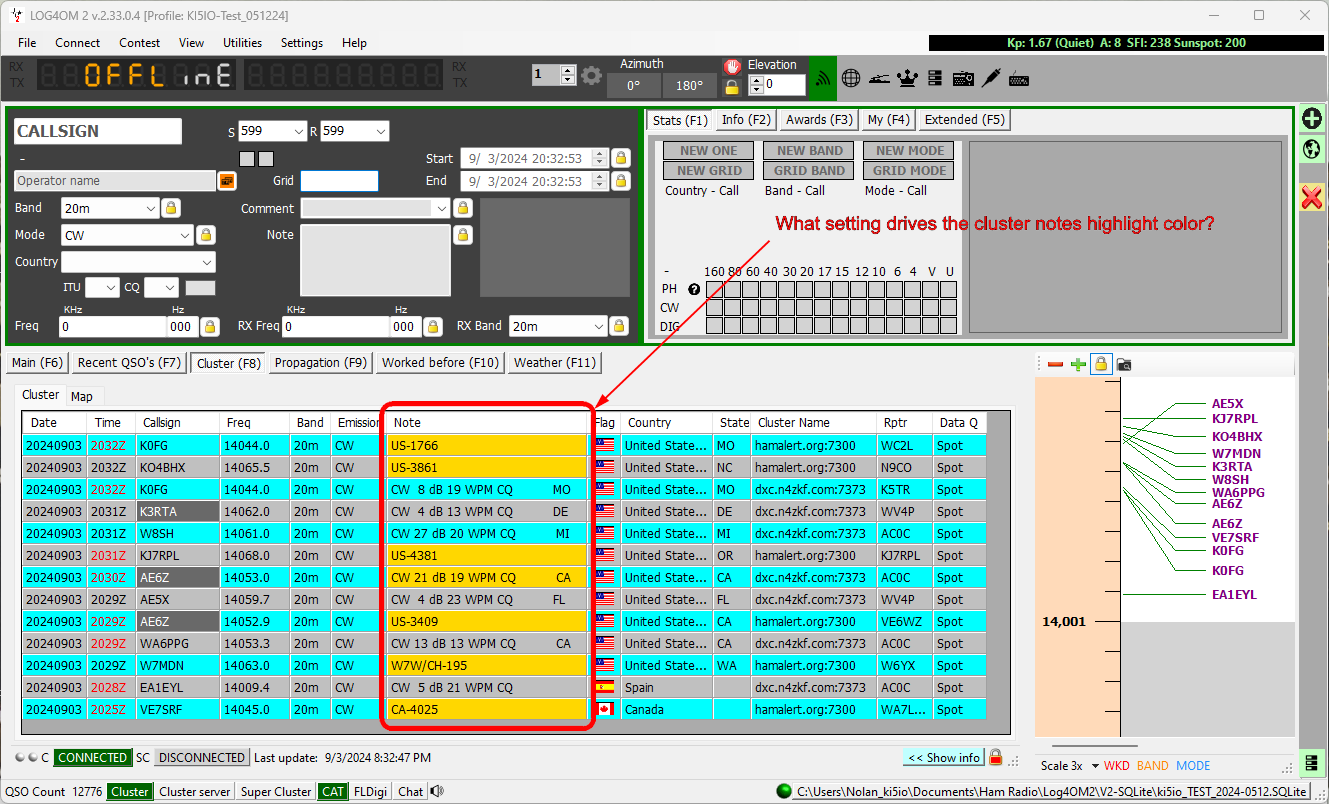The width and height of the screenshot is (1329, 804).
Task: Select the EA1EYL spot row callsign
Action: click(x=177, y=687)
